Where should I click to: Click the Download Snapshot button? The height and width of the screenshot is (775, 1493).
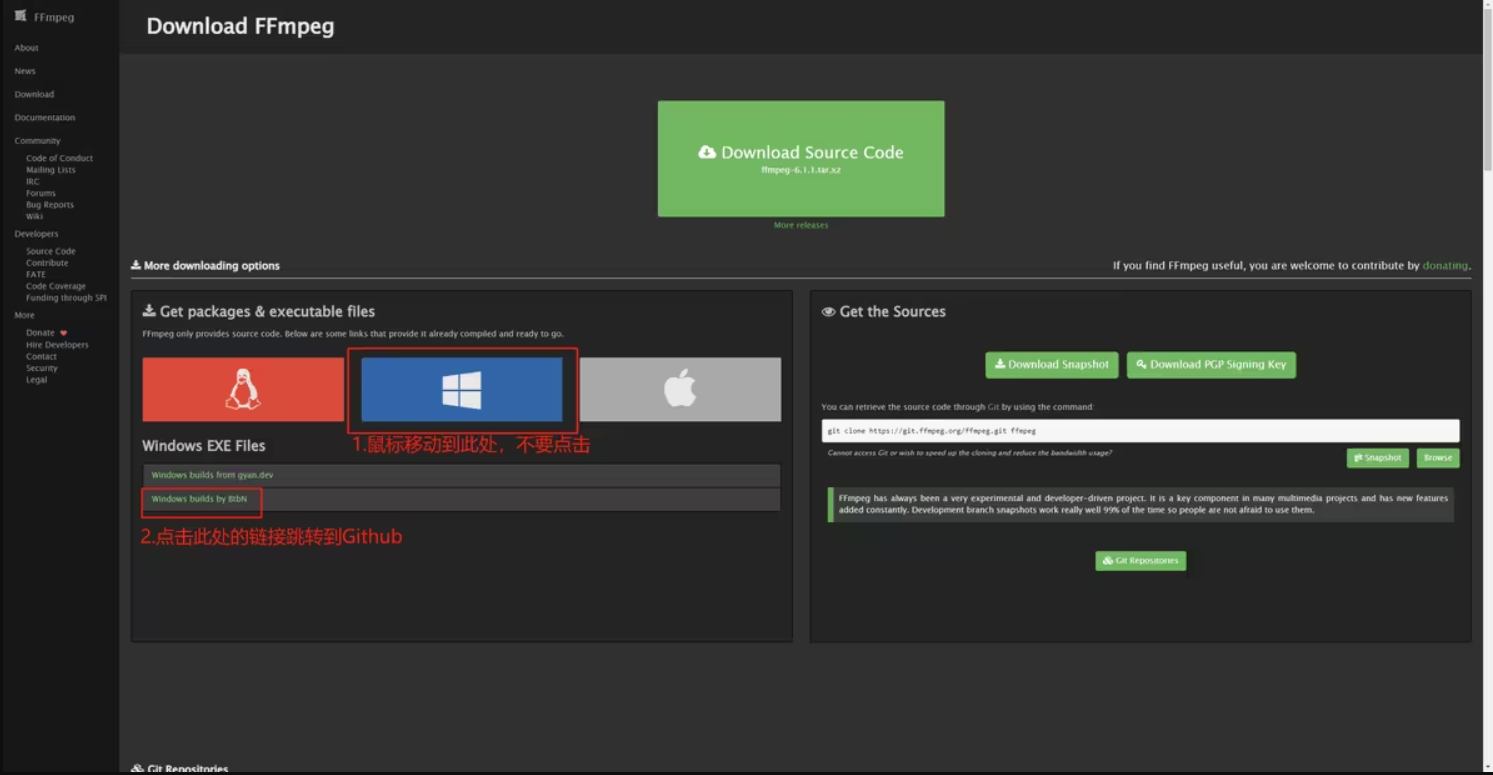1052,365
